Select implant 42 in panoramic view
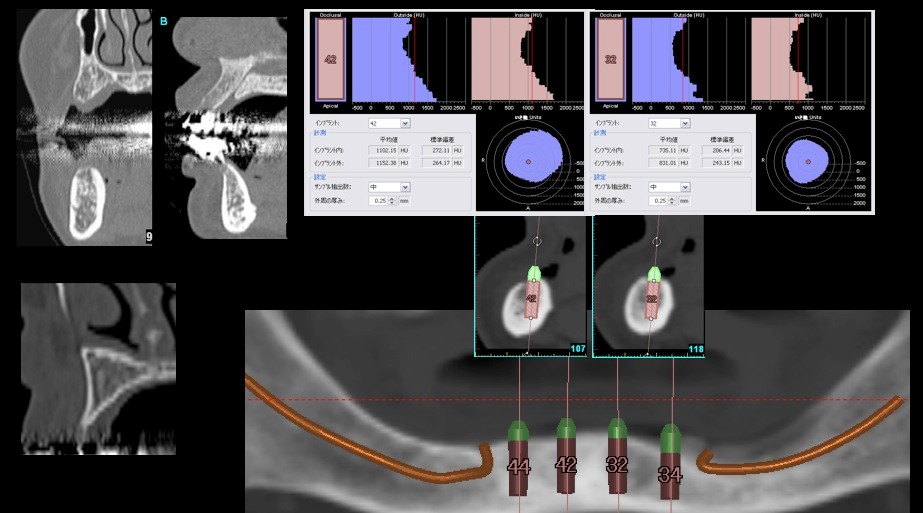The width and height of the screenshot is (923, 513). pyautogui.click(x=566, y=465)
